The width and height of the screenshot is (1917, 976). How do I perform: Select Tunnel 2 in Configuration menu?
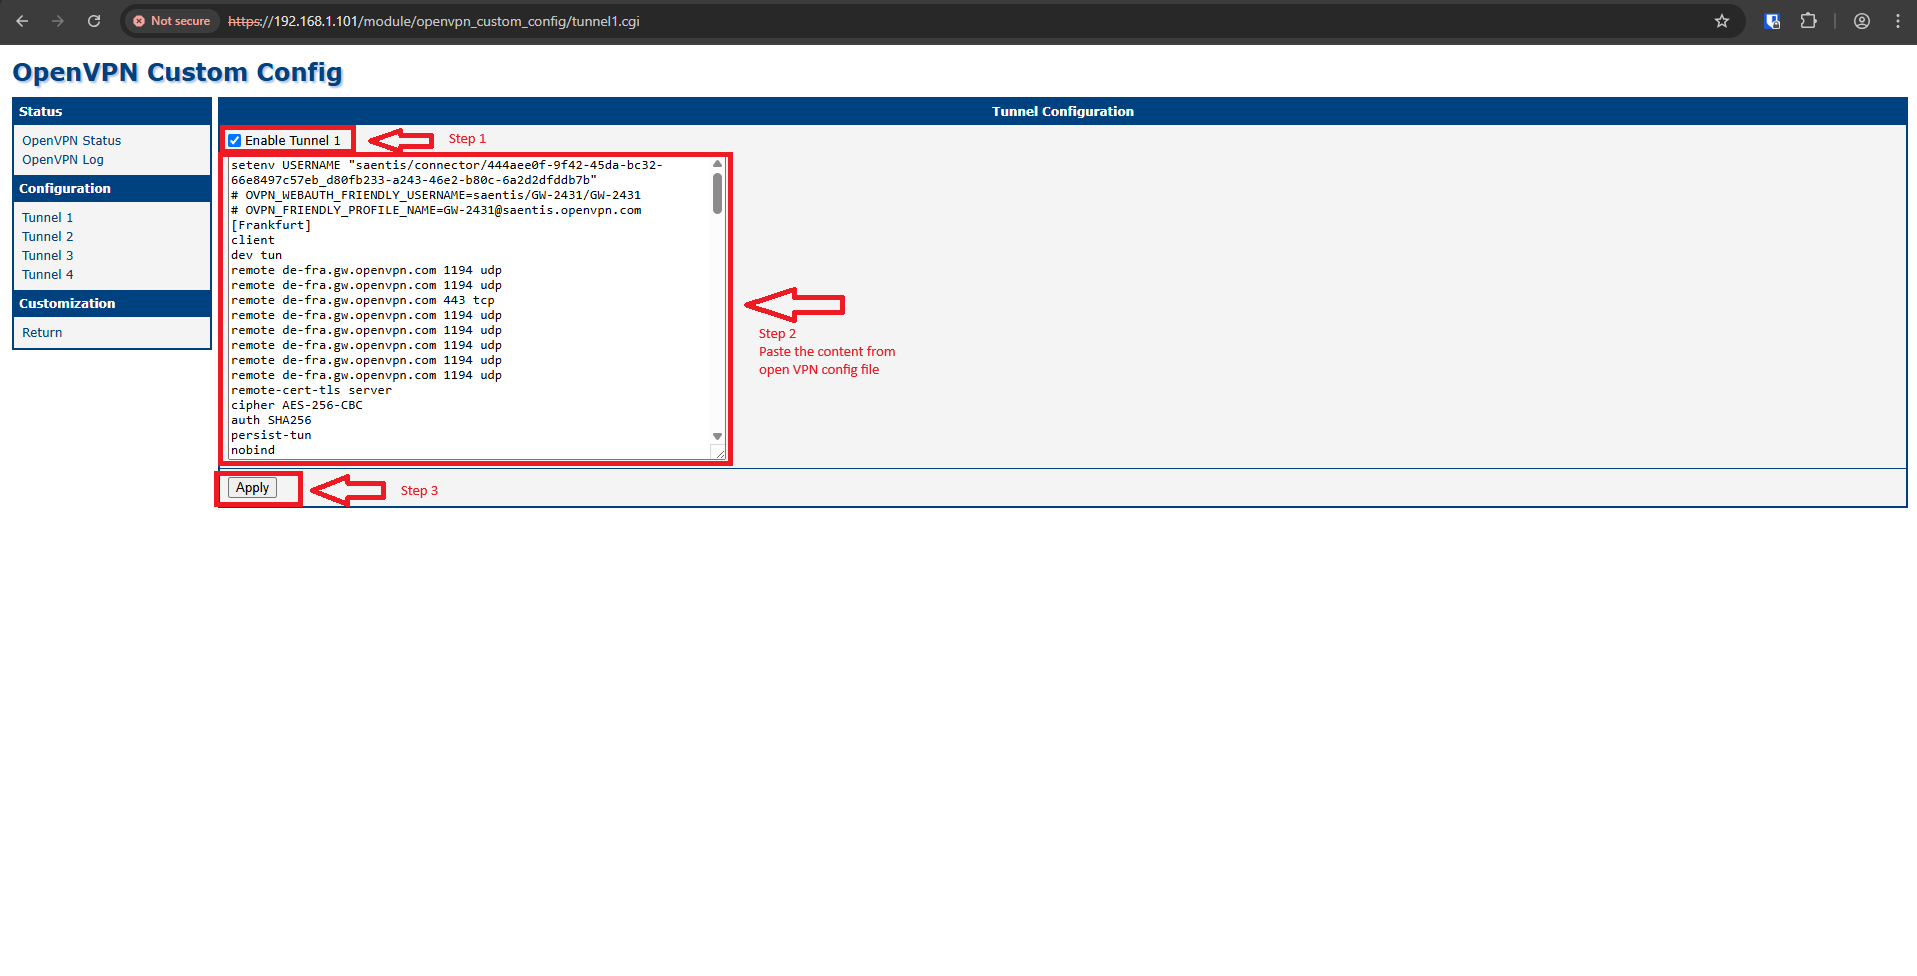[48, 237]
